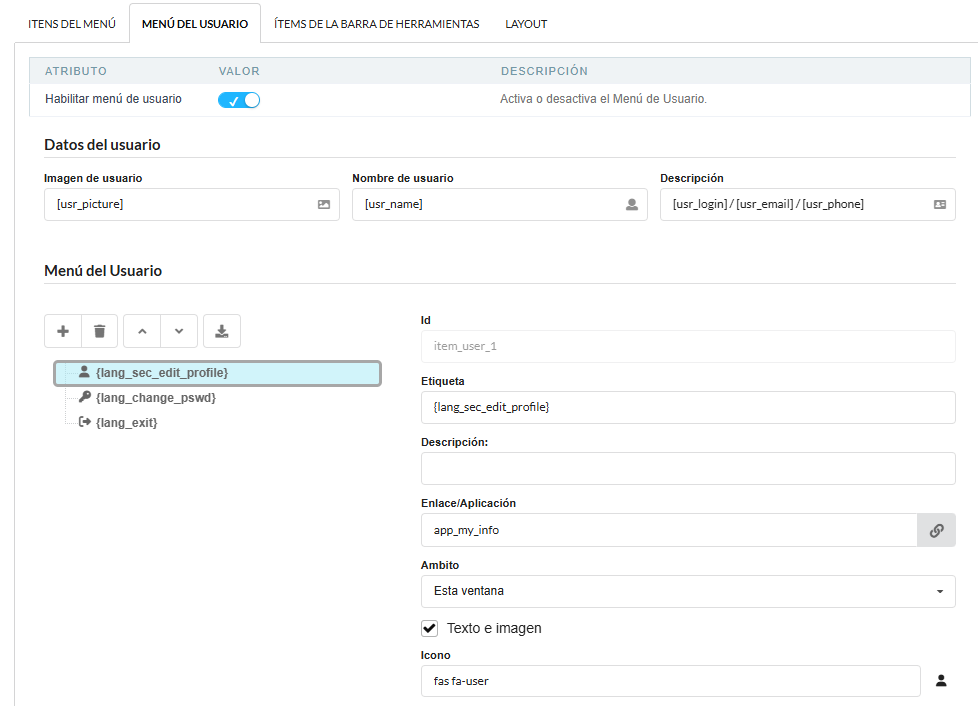This screenshot has height=706, width=978.
Task: Delete the selected menu item
Action: click(x=99, y=331)
